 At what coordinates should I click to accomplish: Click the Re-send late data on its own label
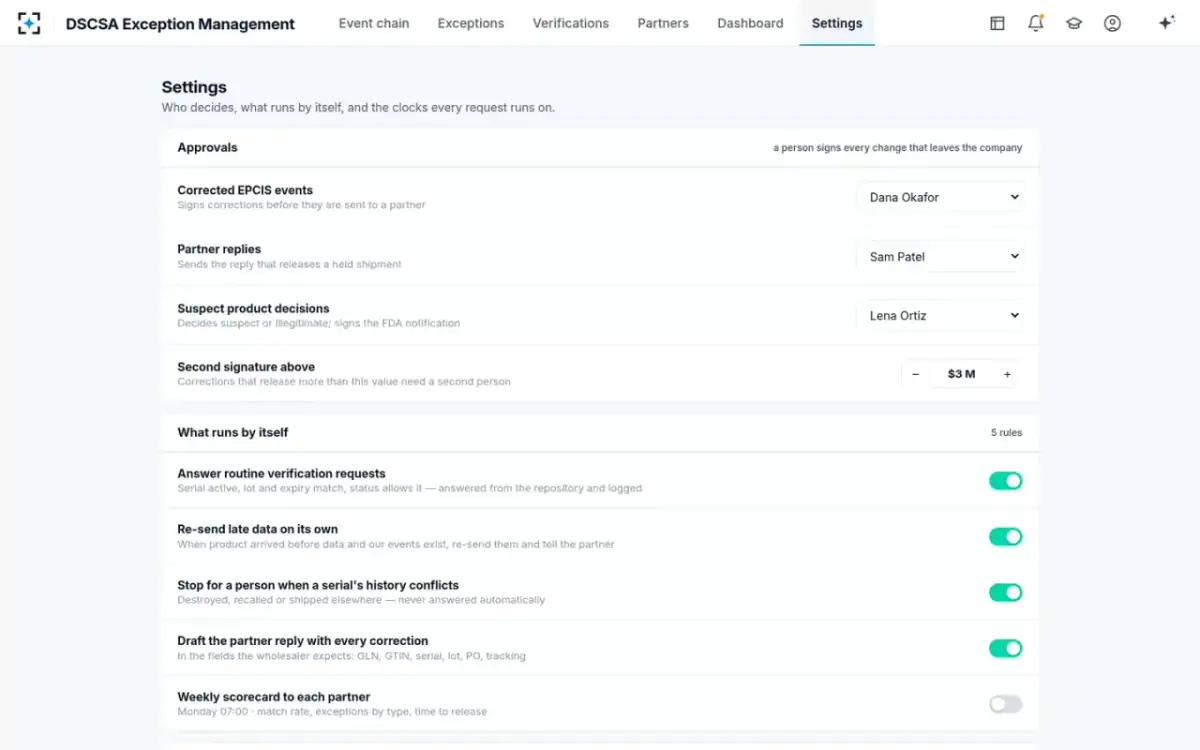(x=258, y=529)
